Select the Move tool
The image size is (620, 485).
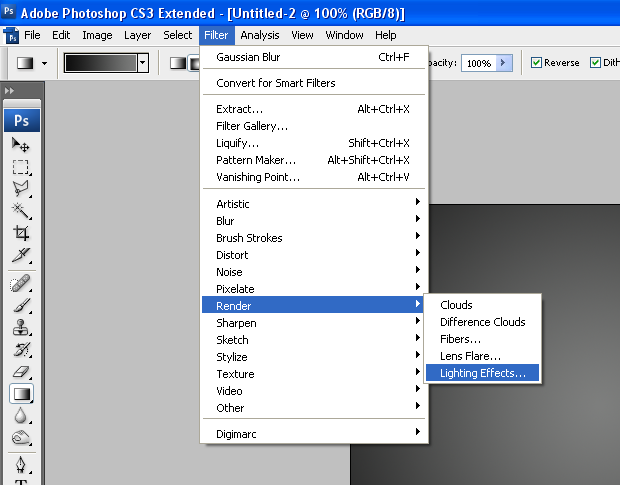tap(21, 145)
